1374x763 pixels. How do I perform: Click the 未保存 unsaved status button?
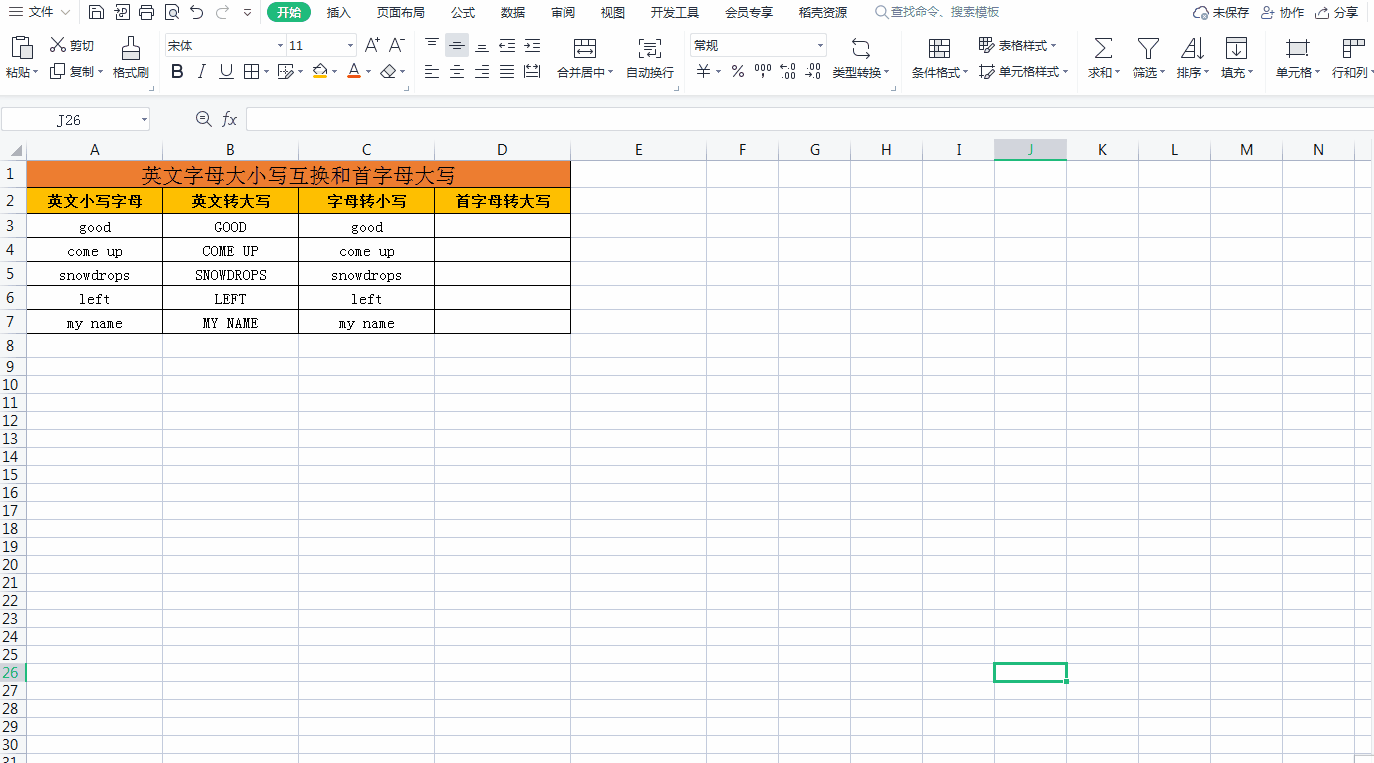point(1221,13)
